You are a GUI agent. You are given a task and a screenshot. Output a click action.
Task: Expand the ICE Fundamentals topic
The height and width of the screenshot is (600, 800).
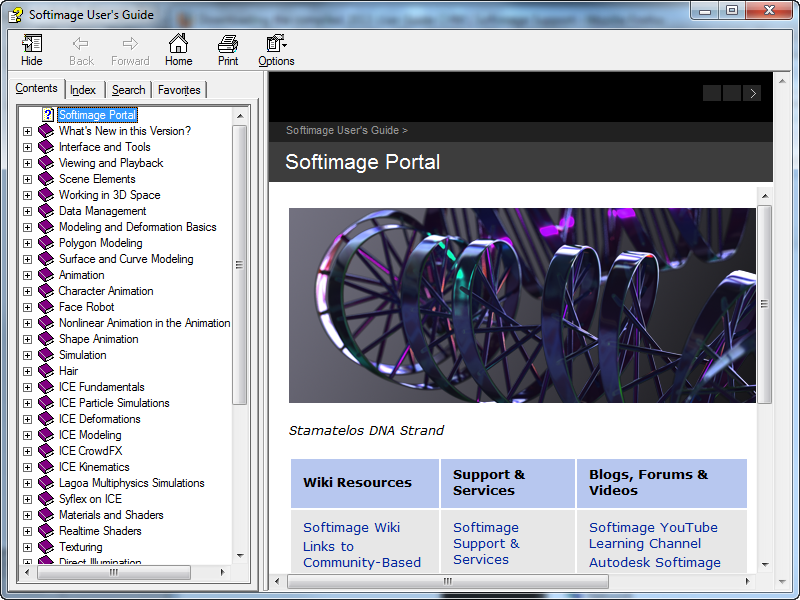pyautogui.click(x=28, y=387)
